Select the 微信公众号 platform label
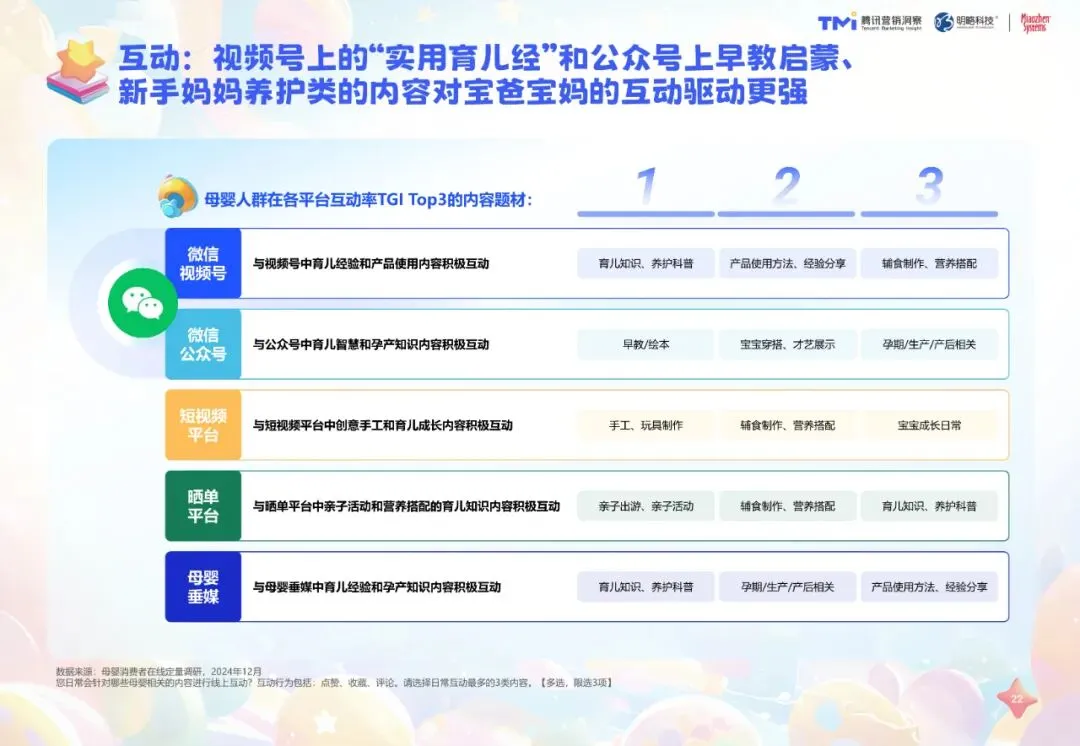The width and height of the screenshot is (1080, 746). click(x=203, y=344)
